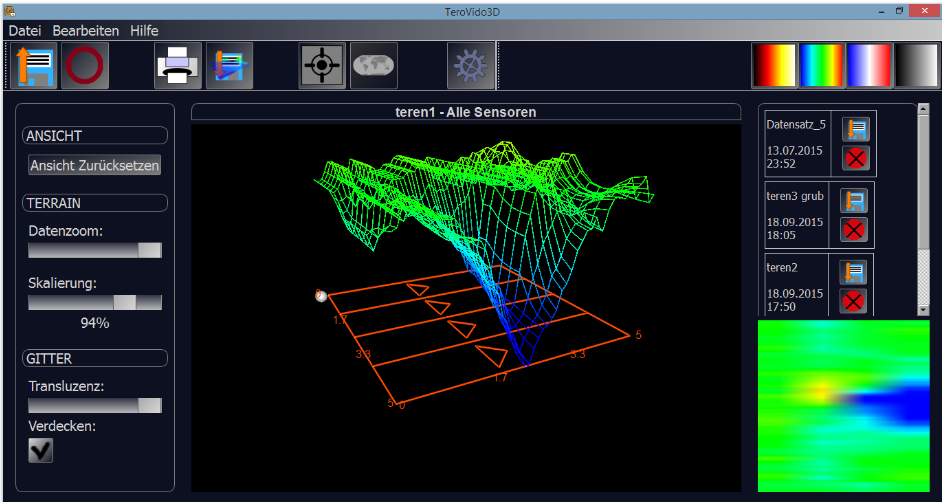Load the Datensatz_5 dataset via its icon
The image size is (943, 502).
855,129
